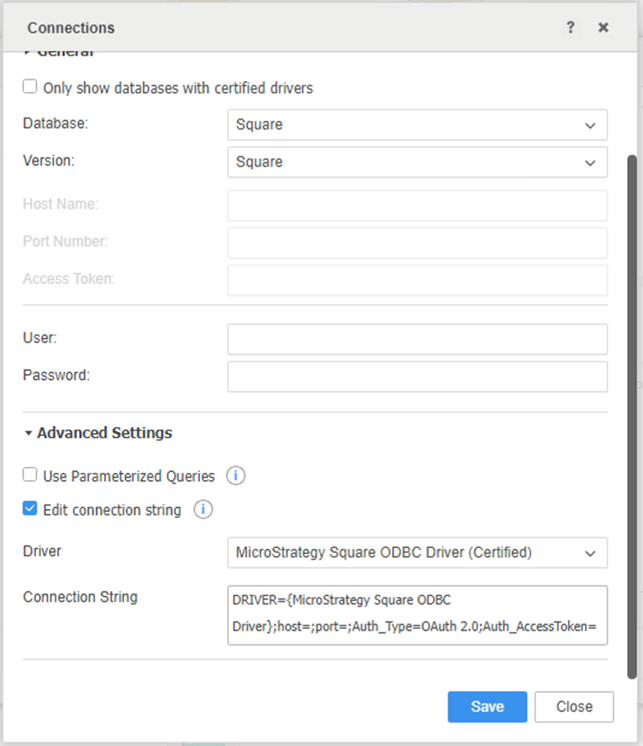This screenshot has height=746, width=643.
Task: Focus the Password input field
Action: tap(417, 376)
